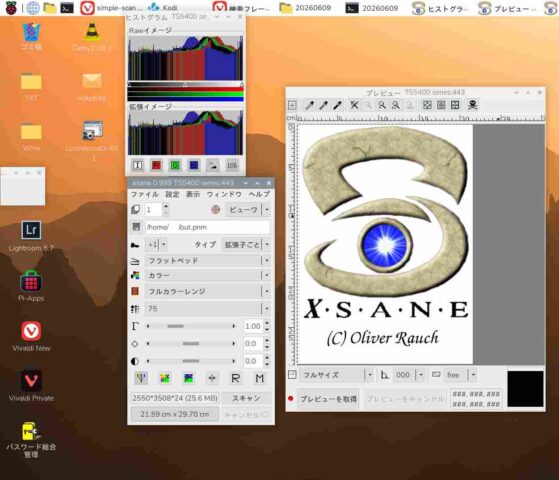Open the aspect ratio free dropdown
The width and height of the screenshot is (559, 480).
pos(460,375)
